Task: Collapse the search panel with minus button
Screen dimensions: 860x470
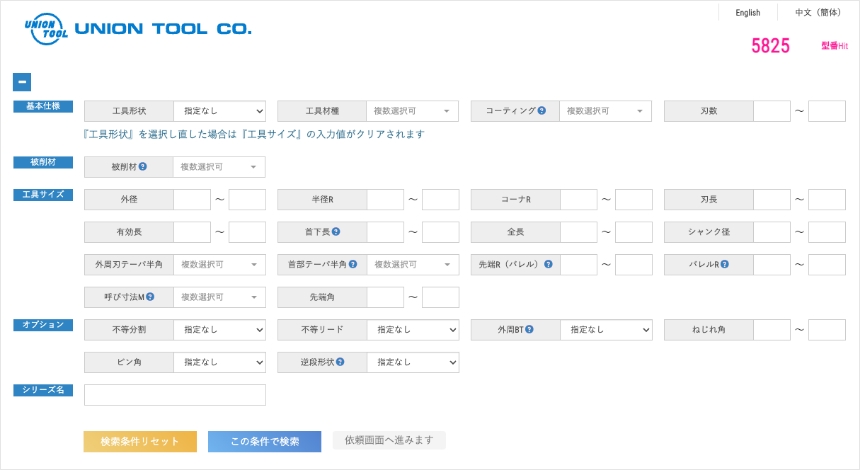Action: [x=22, y=83]
